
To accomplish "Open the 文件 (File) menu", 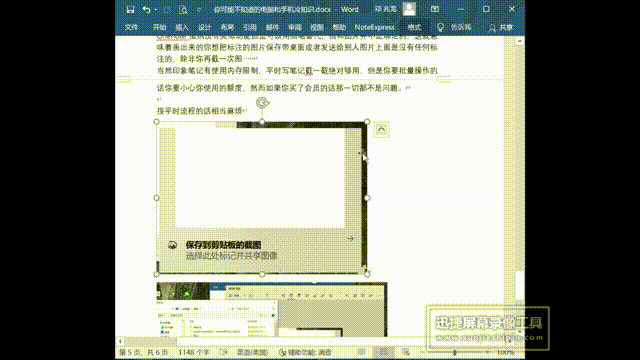I will (131, 27).
